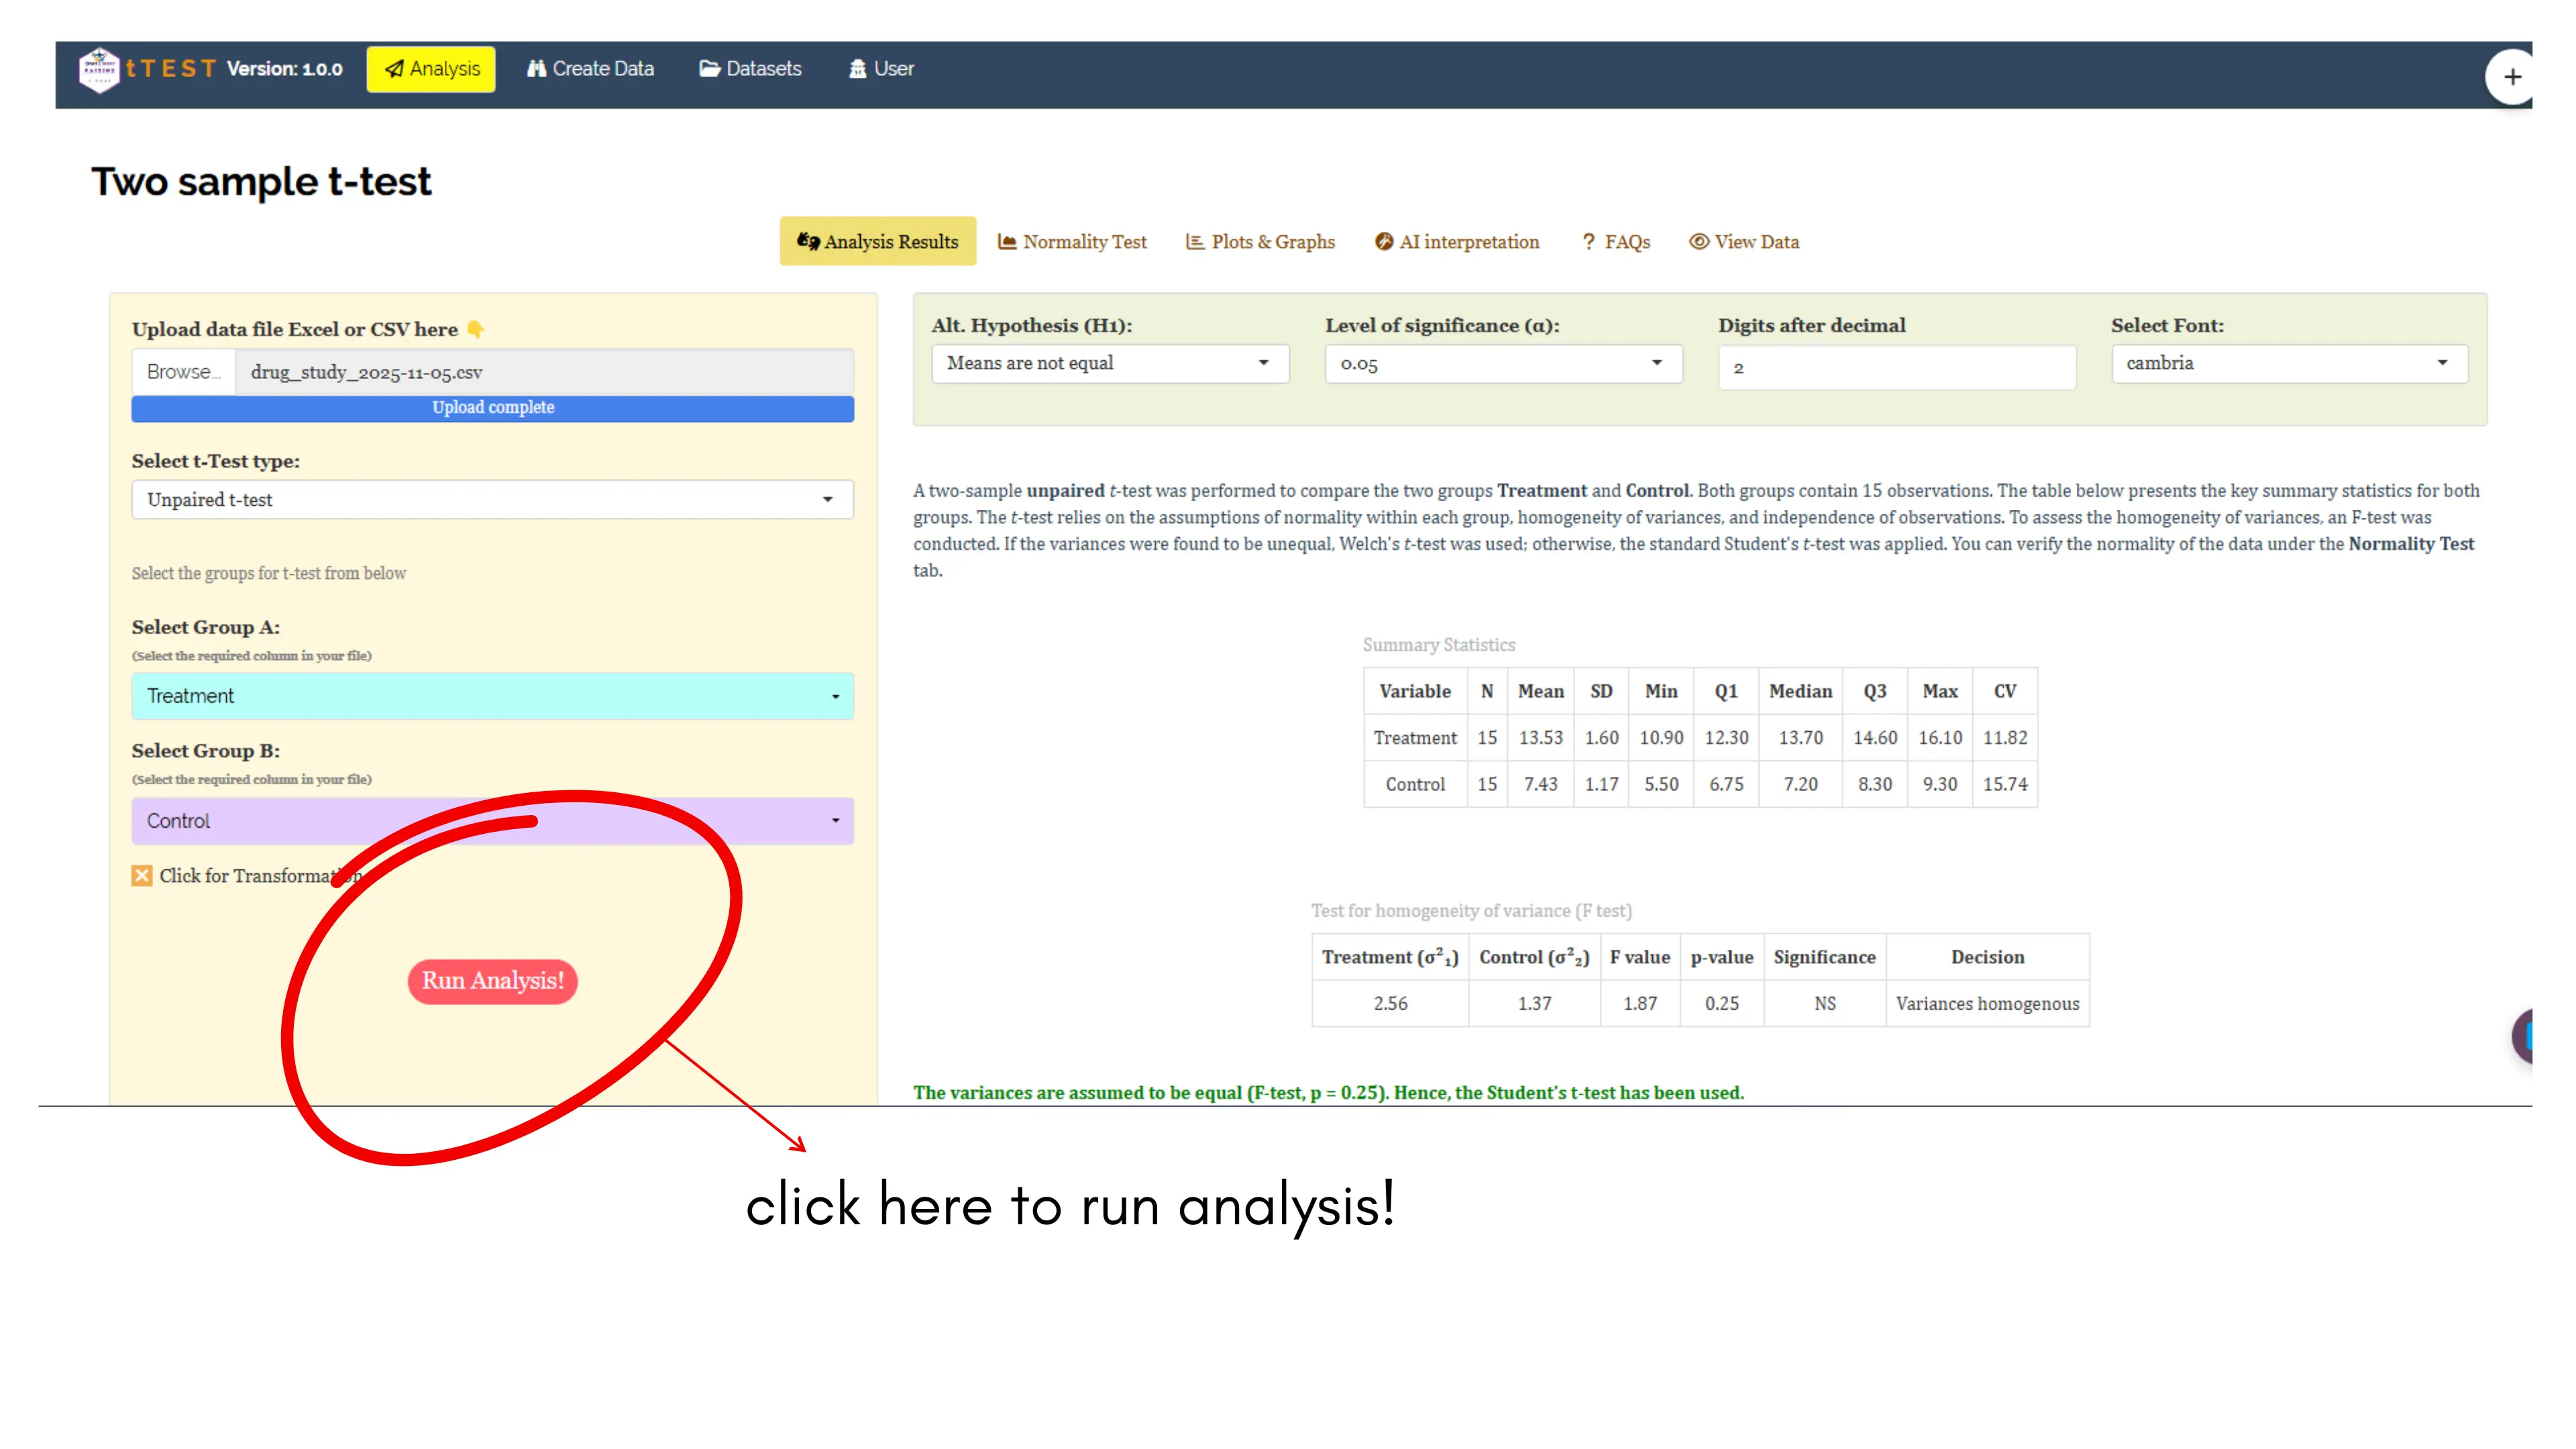
Task: Click the binoculars Create Data icon
Action: click(537, 69)
